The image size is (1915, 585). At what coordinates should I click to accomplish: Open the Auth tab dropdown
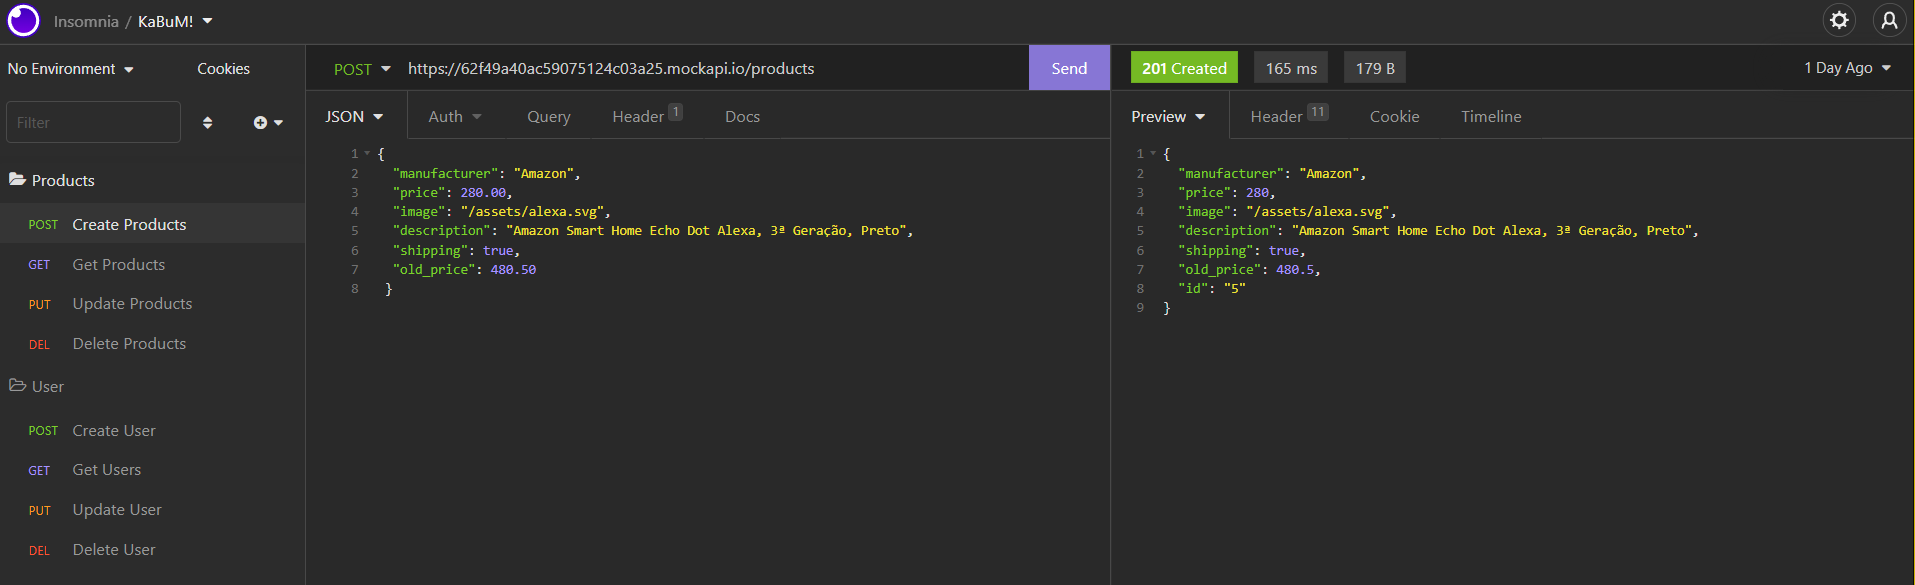click(455, 117)
